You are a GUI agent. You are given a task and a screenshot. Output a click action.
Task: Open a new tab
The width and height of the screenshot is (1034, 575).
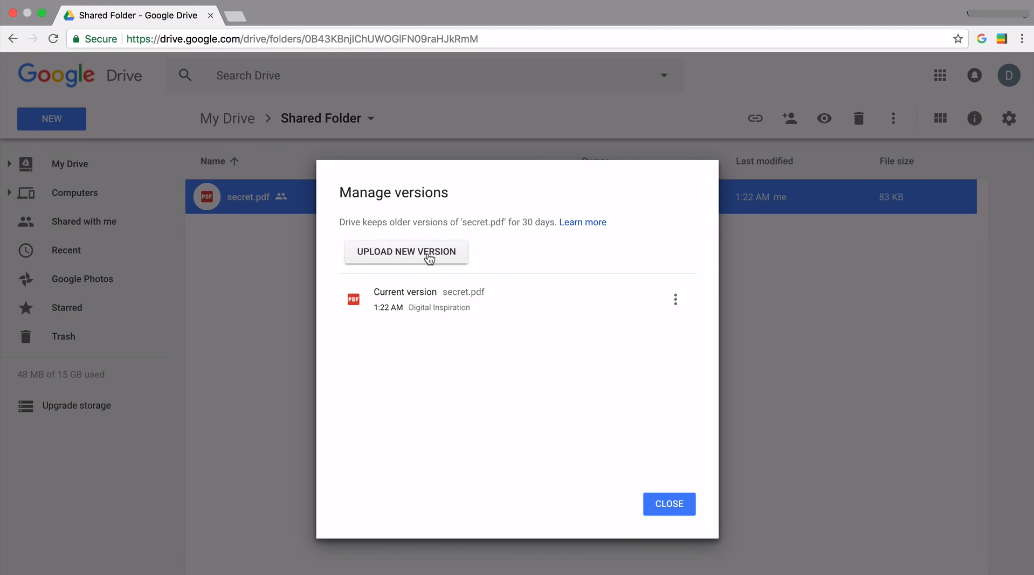(235, 16)
